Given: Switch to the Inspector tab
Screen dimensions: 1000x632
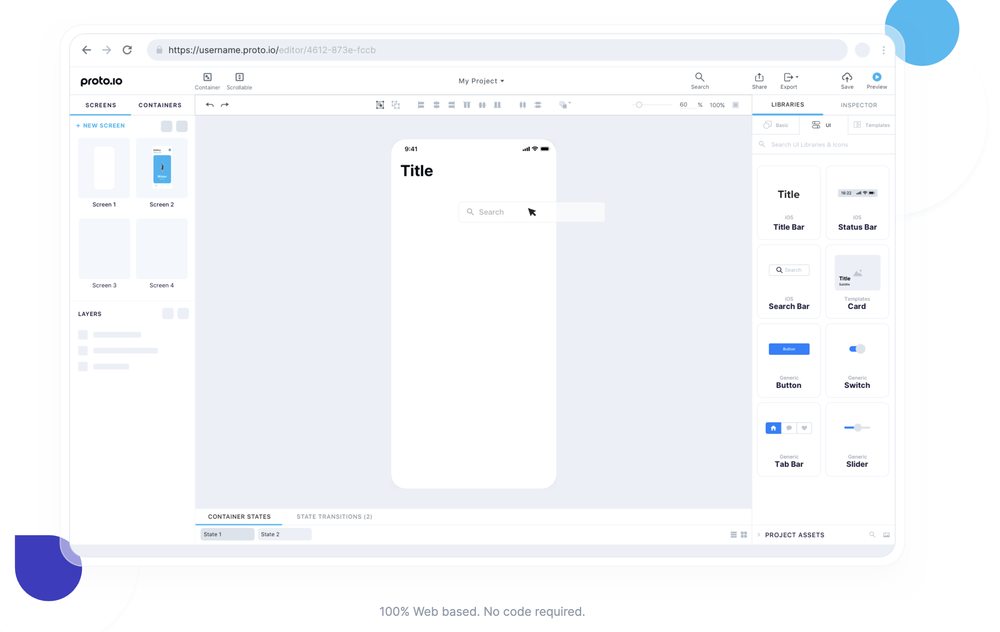Looking at the screenshot, I should (858, 104).
